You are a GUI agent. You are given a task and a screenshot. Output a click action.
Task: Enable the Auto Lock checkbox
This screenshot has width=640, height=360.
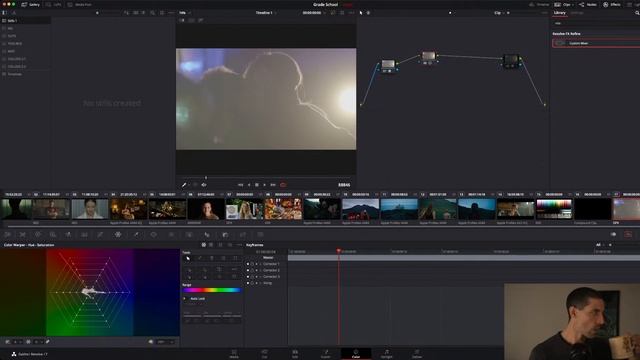(x=185, y=299)
